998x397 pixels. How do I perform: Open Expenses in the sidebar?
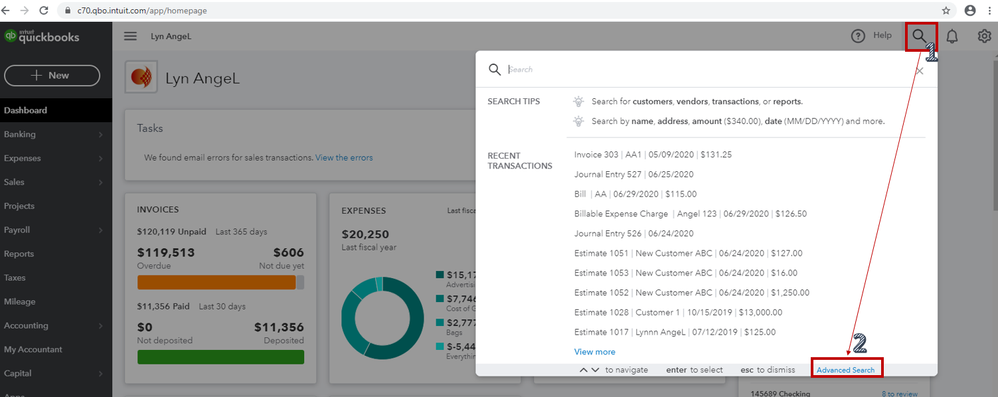pyautogui.click(x=22, y=158)
